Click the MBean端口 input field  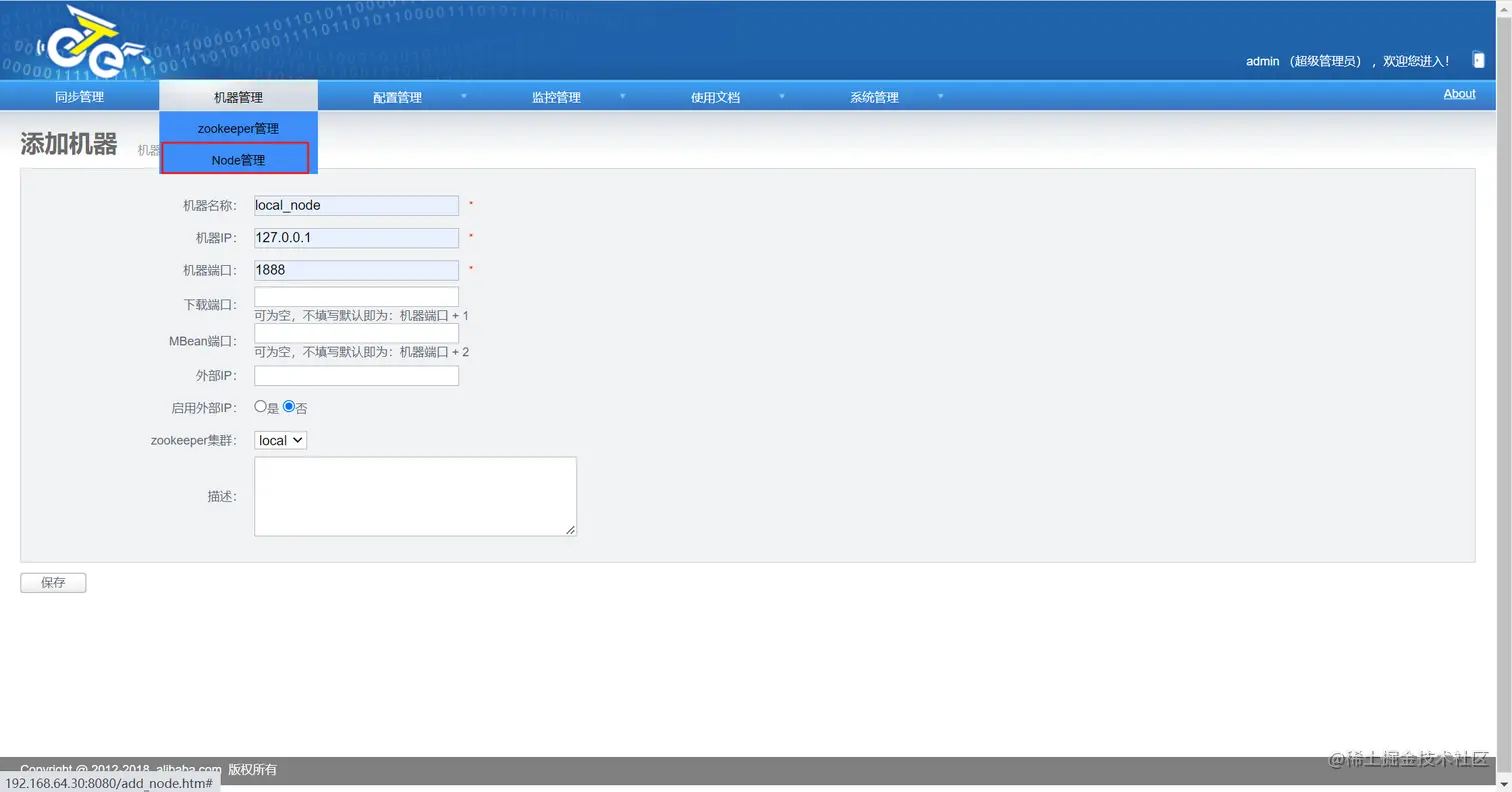coord(356,333)
